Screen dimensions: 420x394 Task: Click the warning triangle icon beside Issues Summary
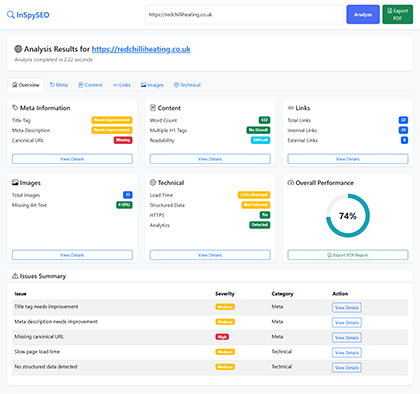pos(15,276)
